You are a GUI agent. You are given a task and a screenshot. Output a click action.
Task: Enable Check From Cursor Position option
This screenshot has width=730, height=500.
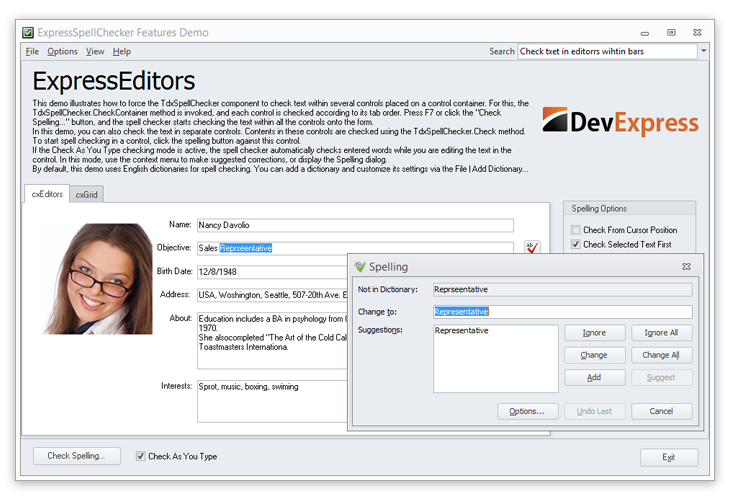tap(576, 230)
